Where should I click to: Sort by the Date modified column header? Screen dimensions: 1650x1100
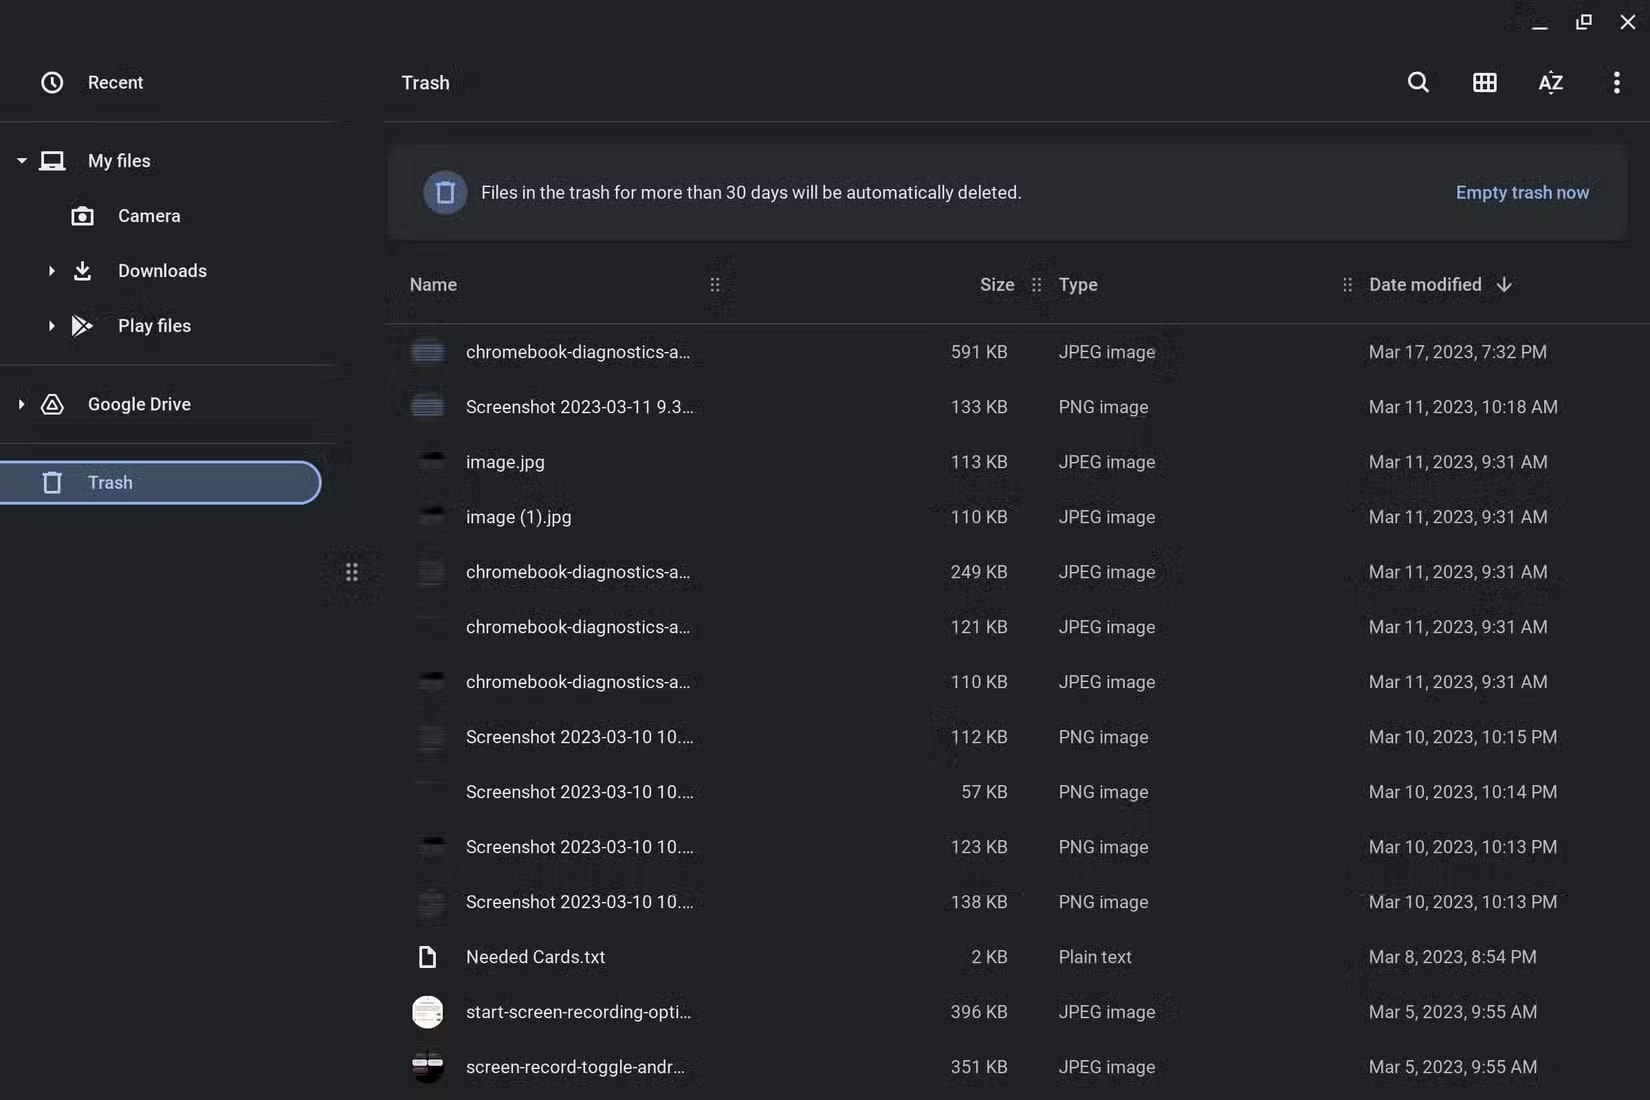(1425, 285)
